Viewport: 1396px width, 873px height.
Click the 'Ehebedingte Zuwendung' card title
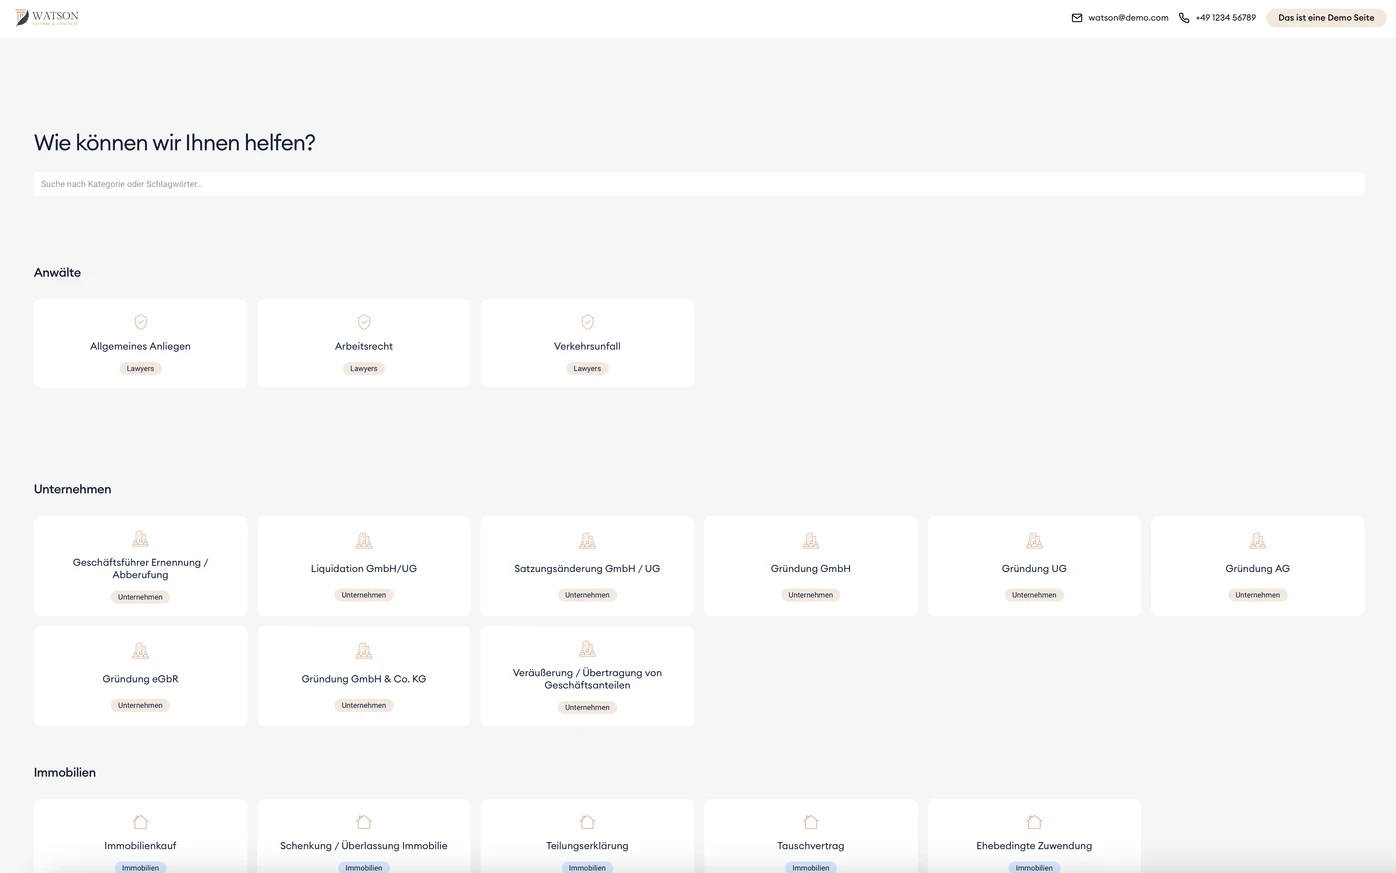pyautogui.click(x=1034, y=846)
